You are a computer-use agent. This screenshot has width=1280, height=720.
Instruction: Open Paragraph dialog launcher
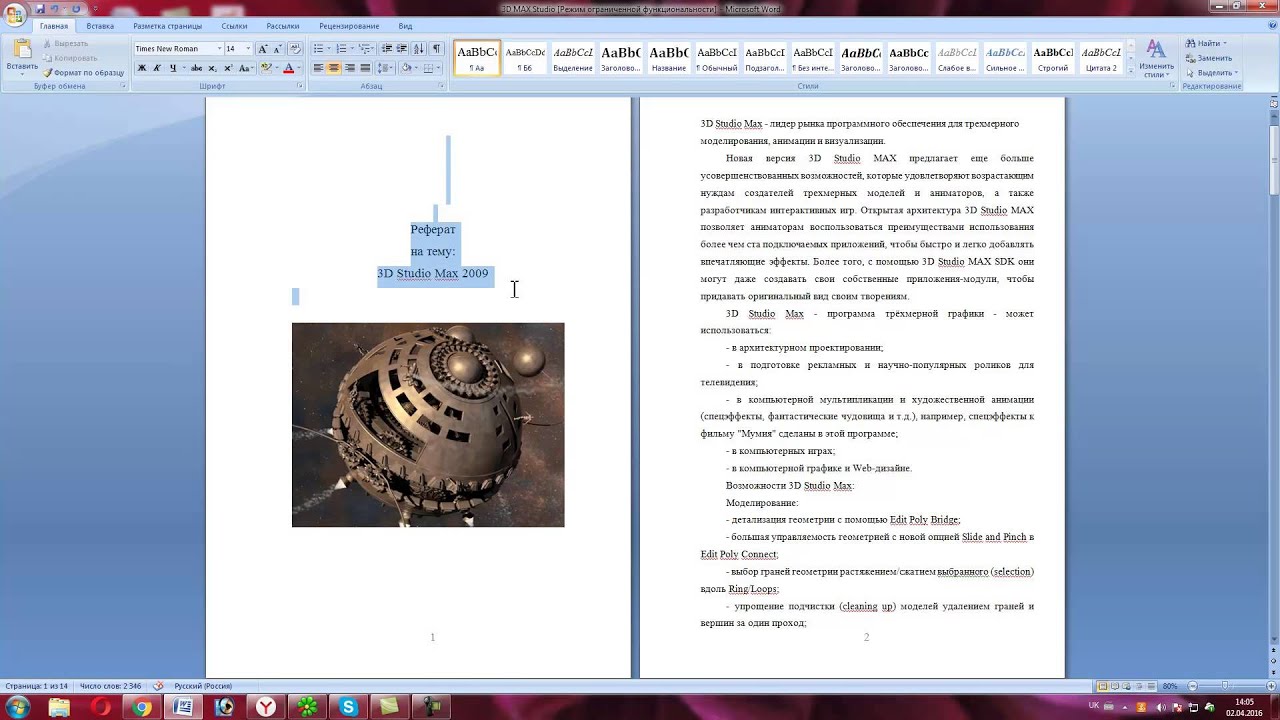pos(441,86)
